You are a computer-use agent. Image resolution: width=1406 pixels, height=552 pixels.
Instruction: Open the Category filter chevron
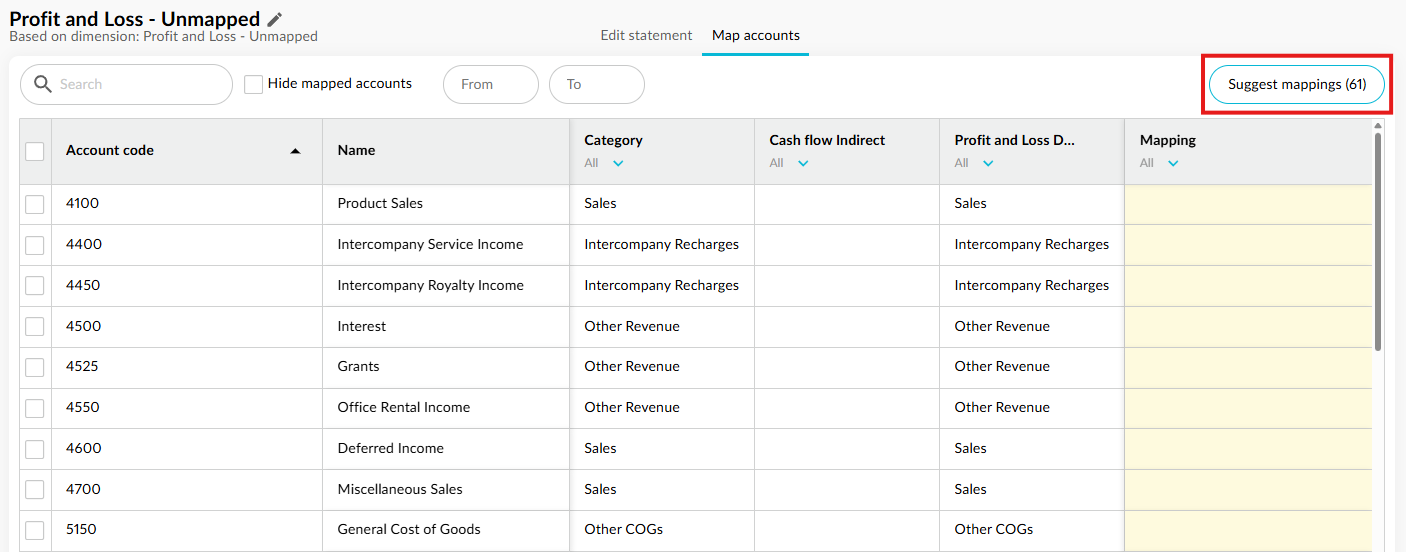618,163
